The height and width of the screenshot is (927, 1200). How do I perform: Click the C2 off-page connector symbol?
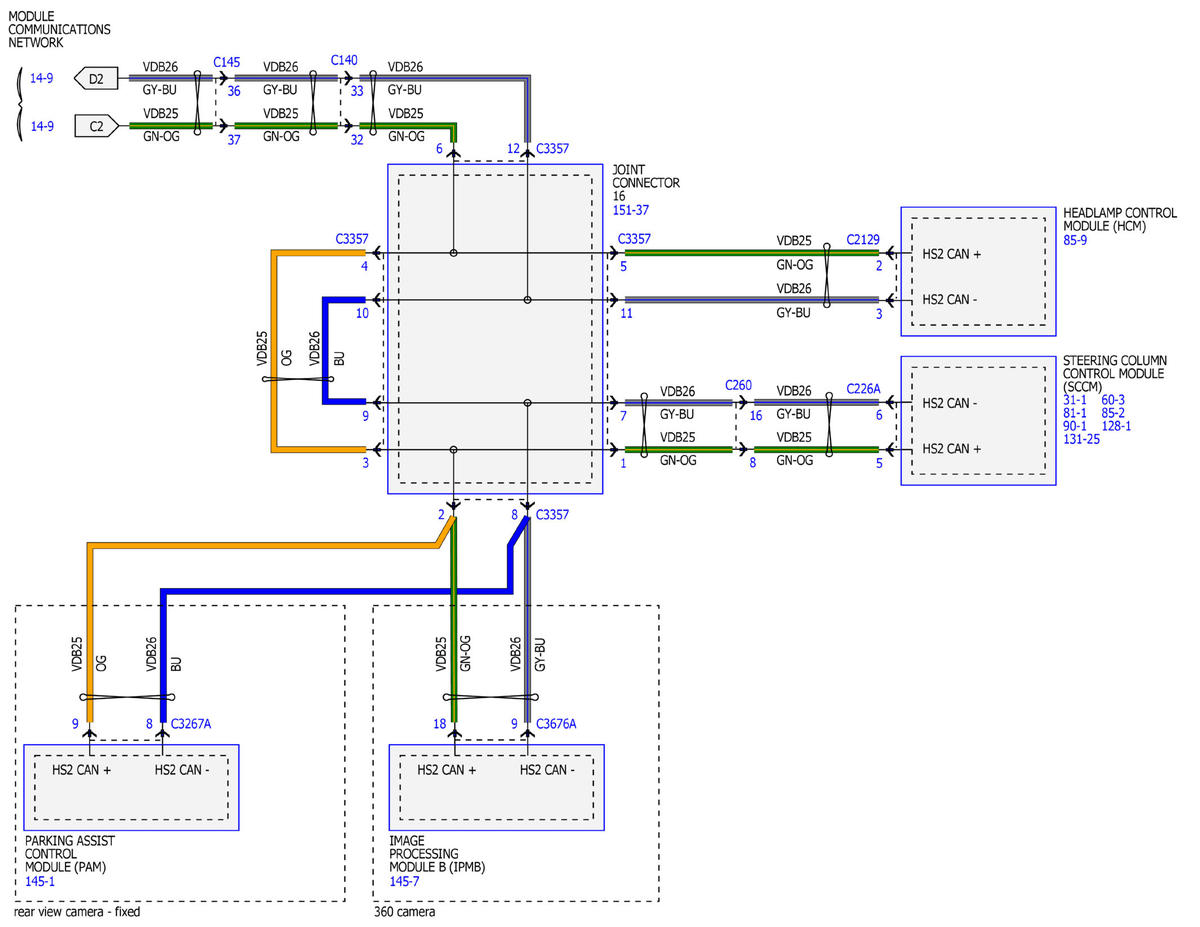pos(96,127)
